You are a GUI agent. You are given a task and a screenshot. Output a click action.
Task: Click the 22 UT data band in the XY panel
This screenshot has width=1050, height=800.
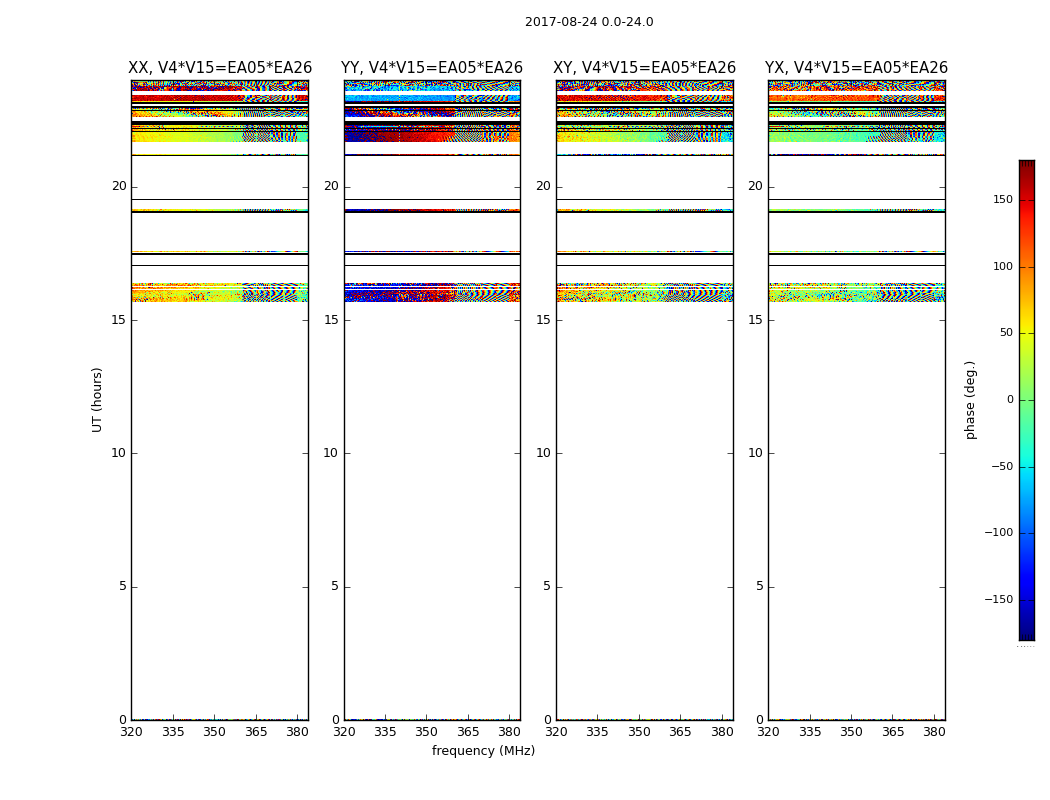[644, 134]
